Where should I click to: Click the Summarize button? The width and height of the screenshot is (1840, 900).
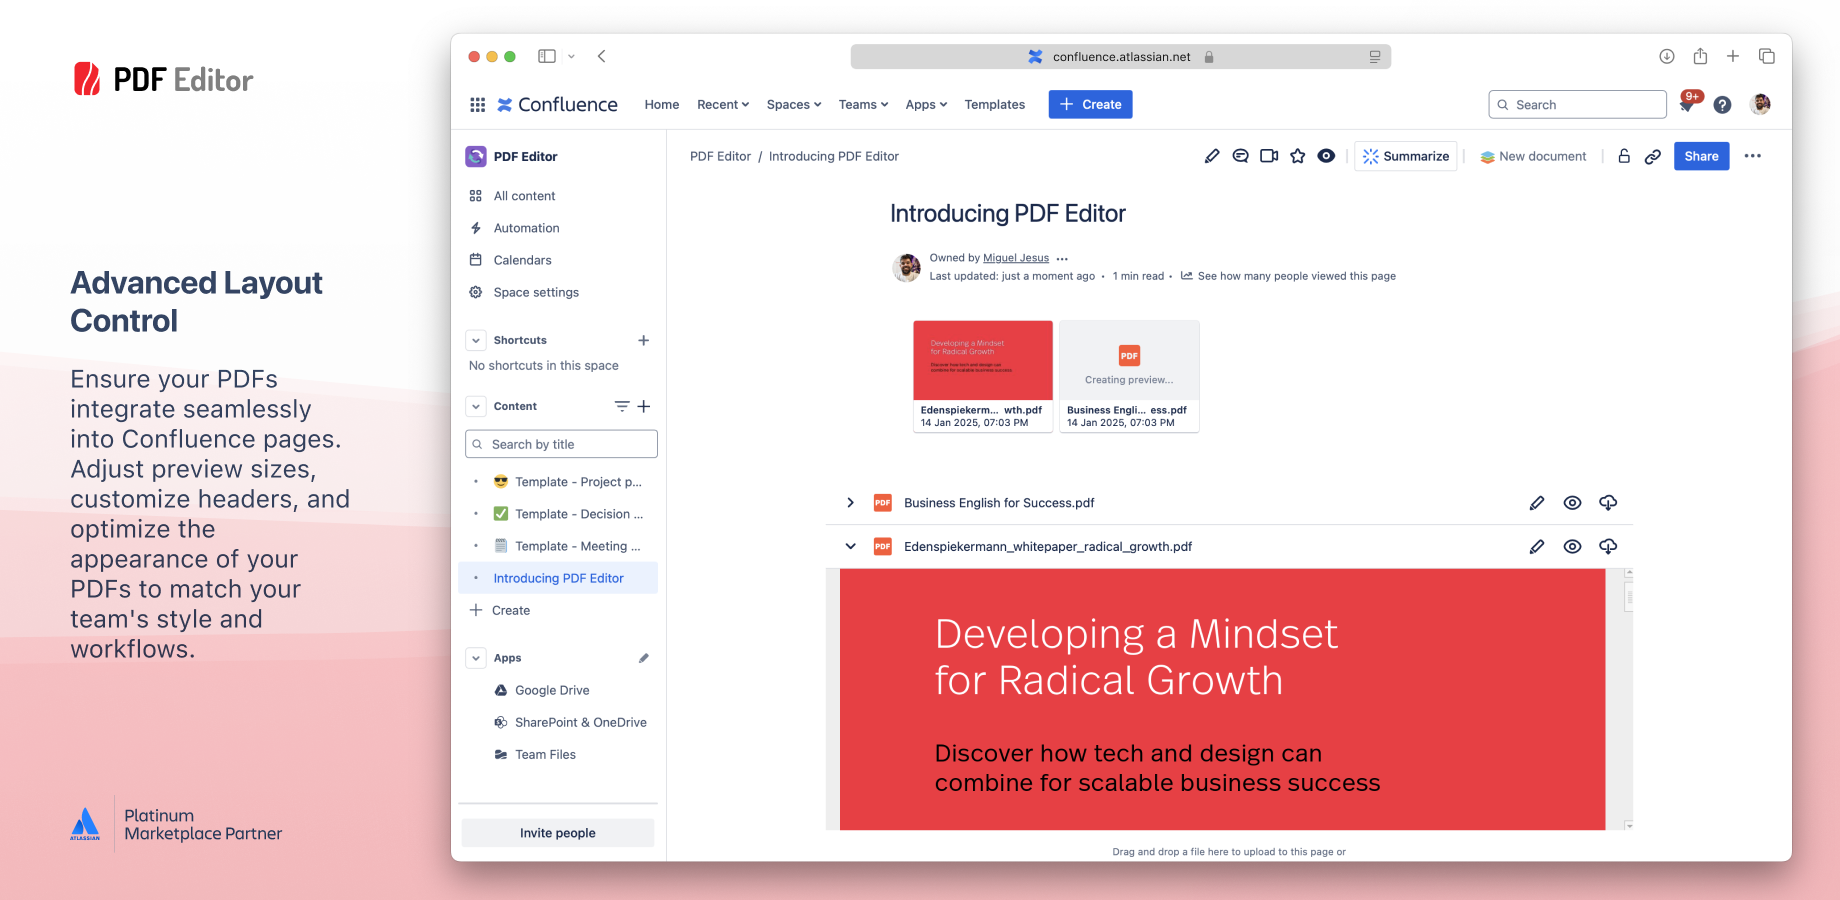pos(1405,156)
